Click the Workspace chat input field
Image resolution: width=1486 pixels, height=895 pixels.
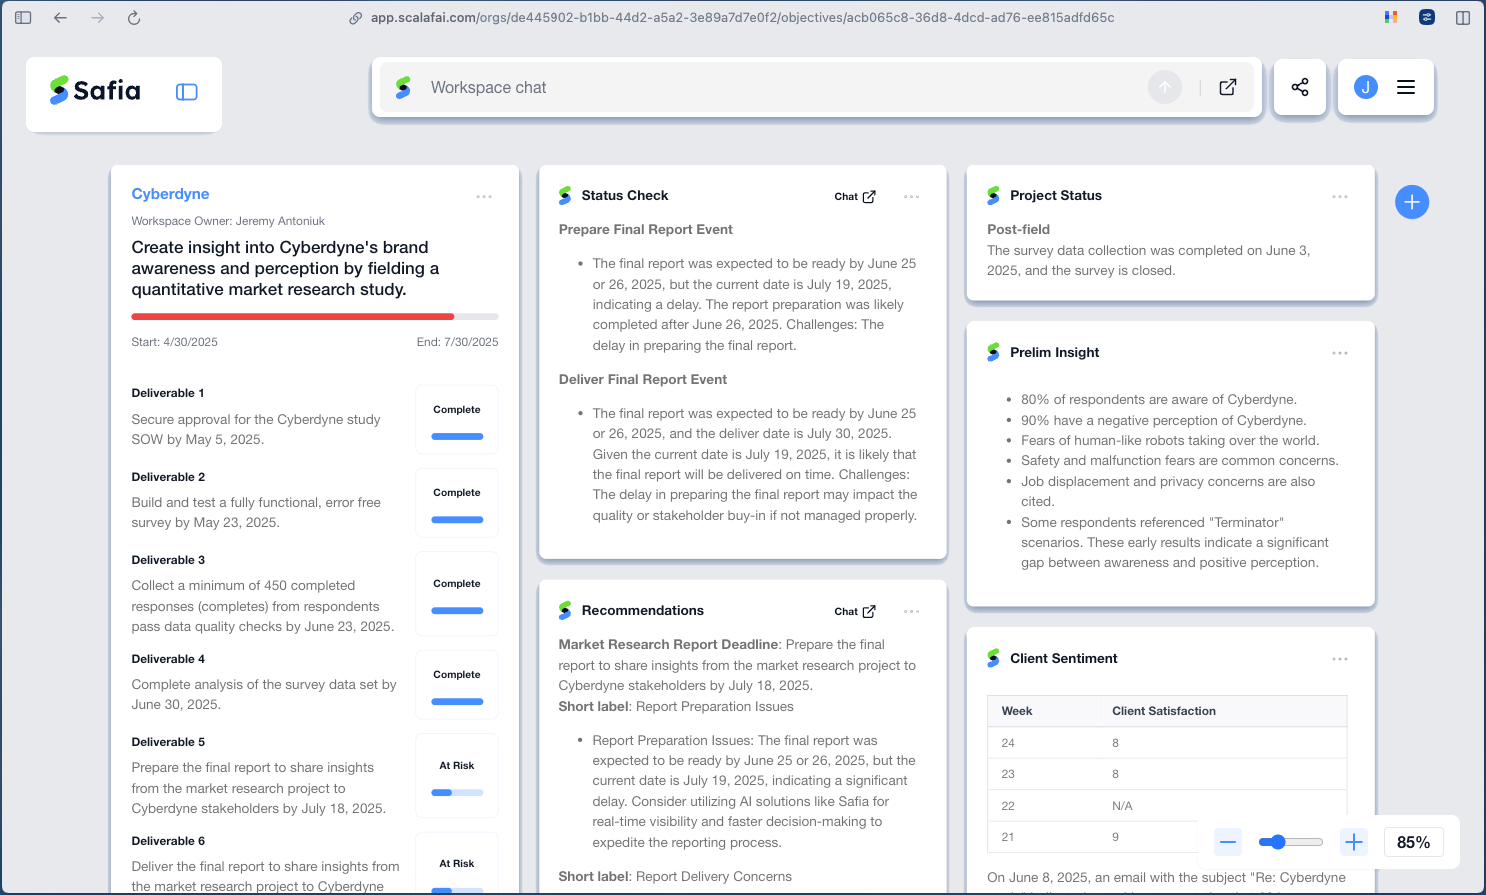pyautogui.click(x=780, y=88)
